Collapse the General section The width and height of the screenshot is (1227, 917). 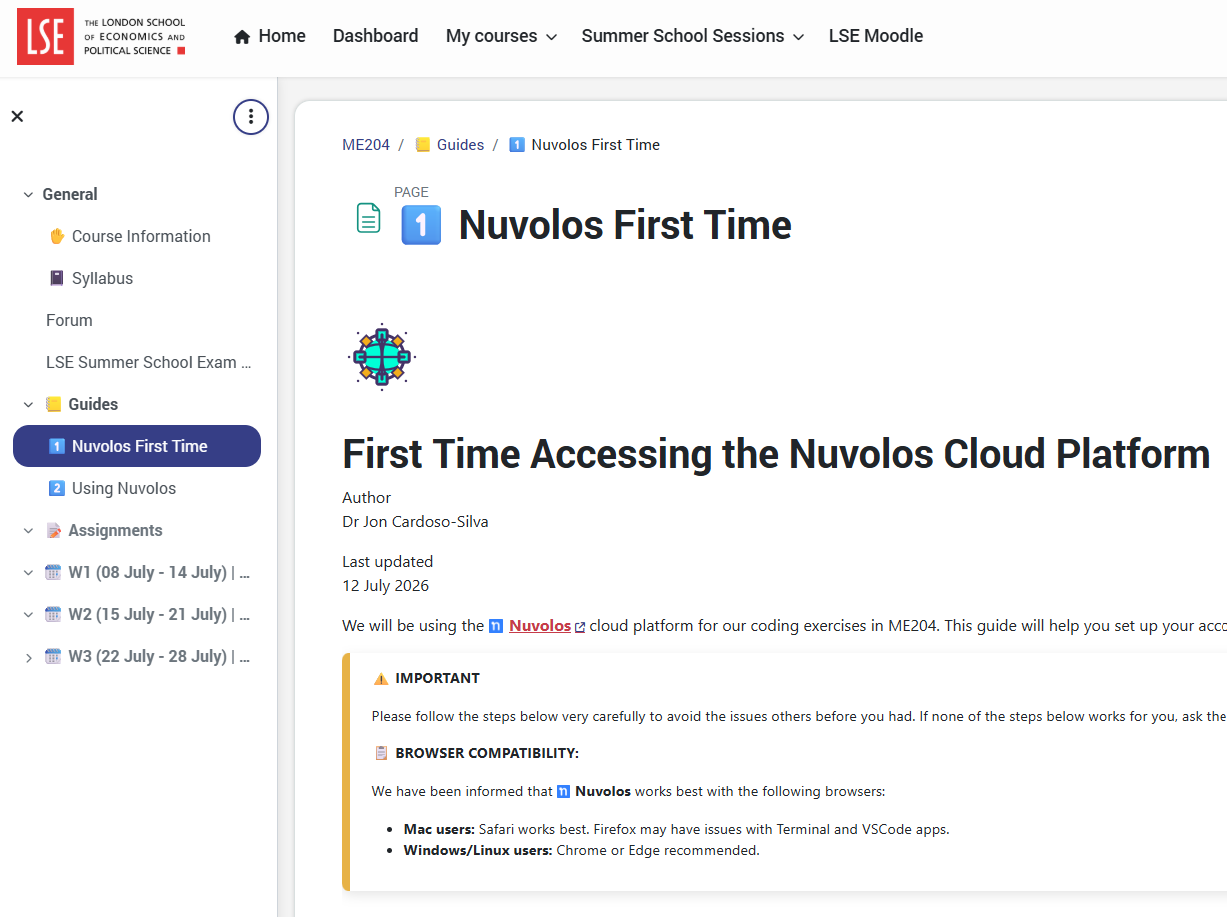pos(28,195)
